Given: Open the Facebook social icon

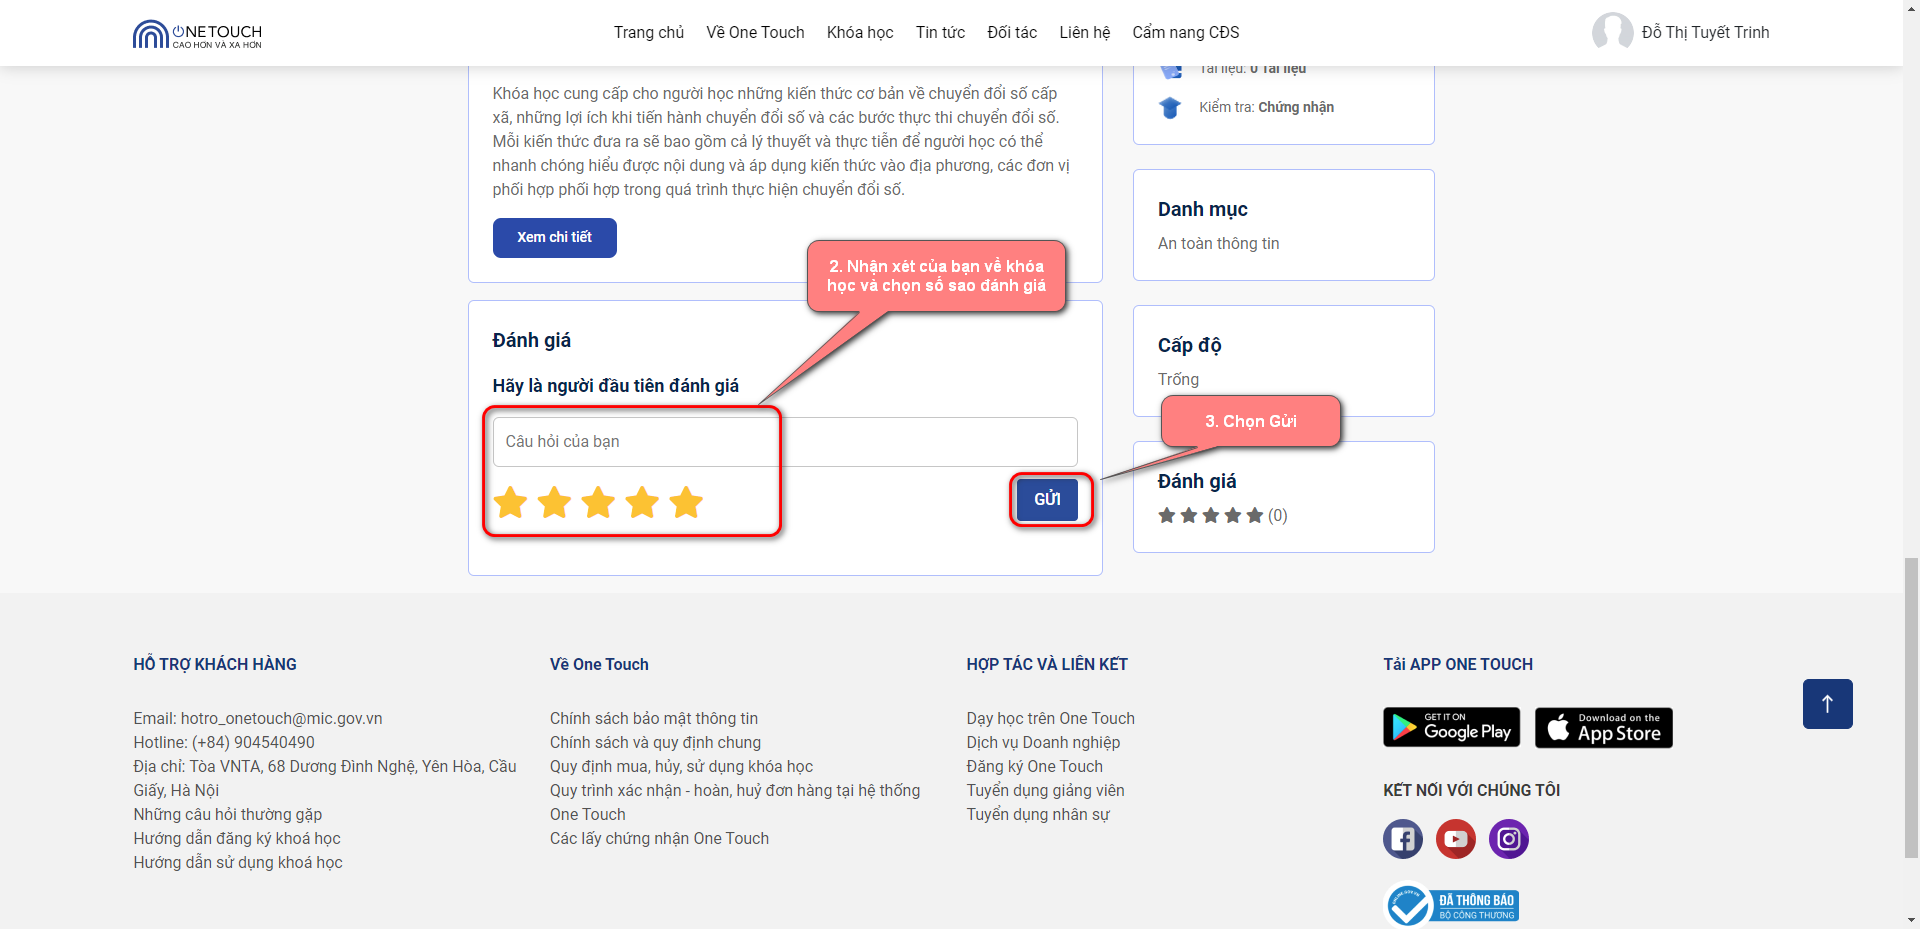Looking at the screenshot, I should [x=1402, y=839].
